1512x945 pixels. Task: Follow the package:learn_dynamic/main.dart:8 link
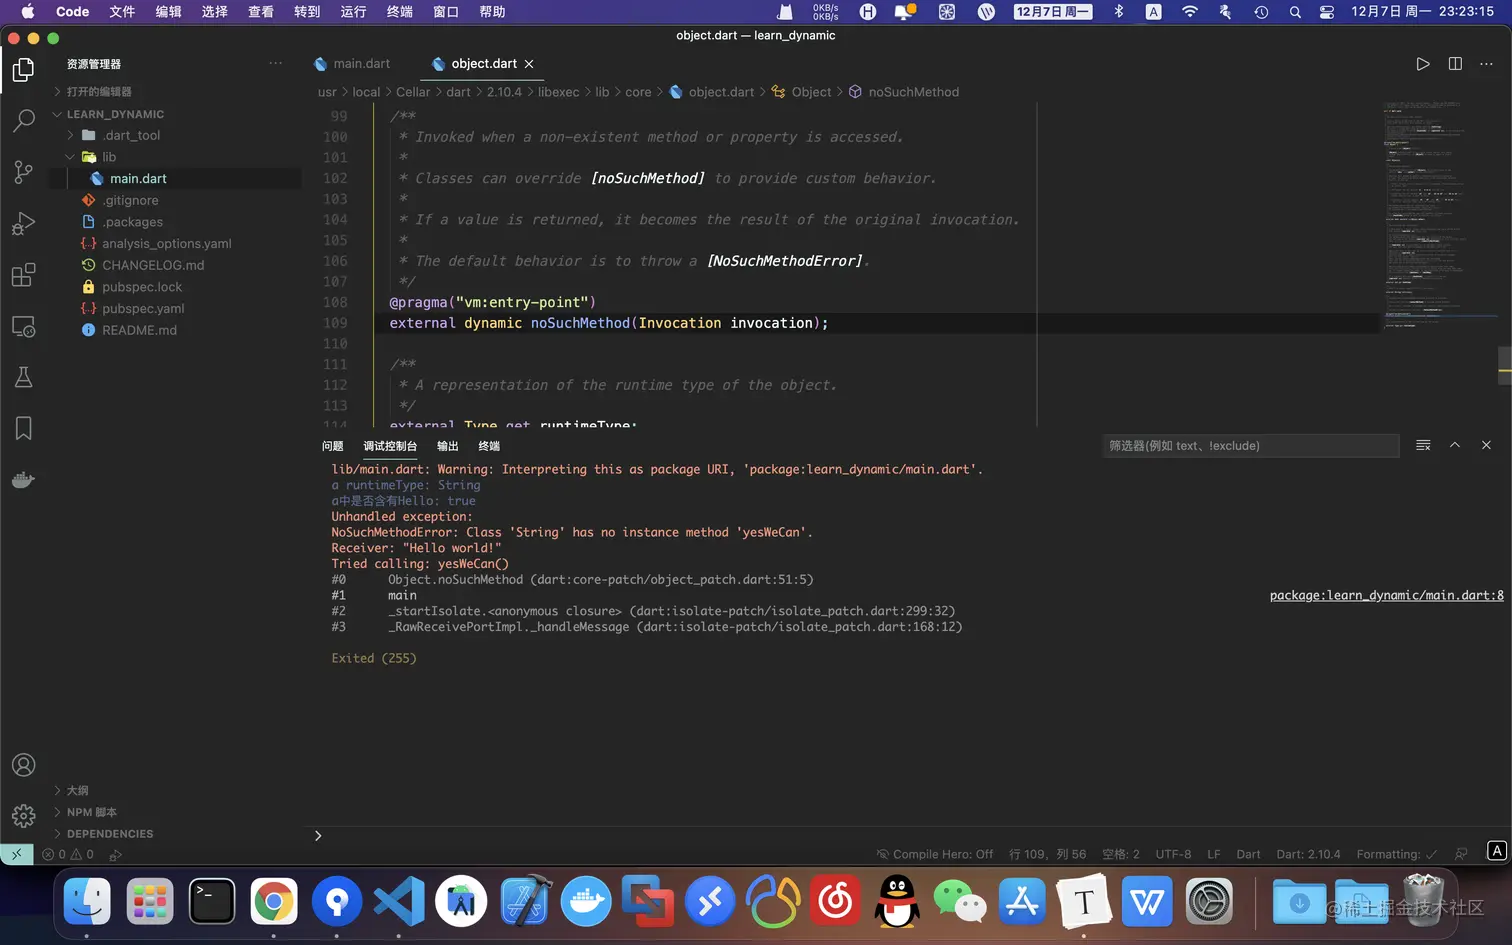(x=1386, y=595)
